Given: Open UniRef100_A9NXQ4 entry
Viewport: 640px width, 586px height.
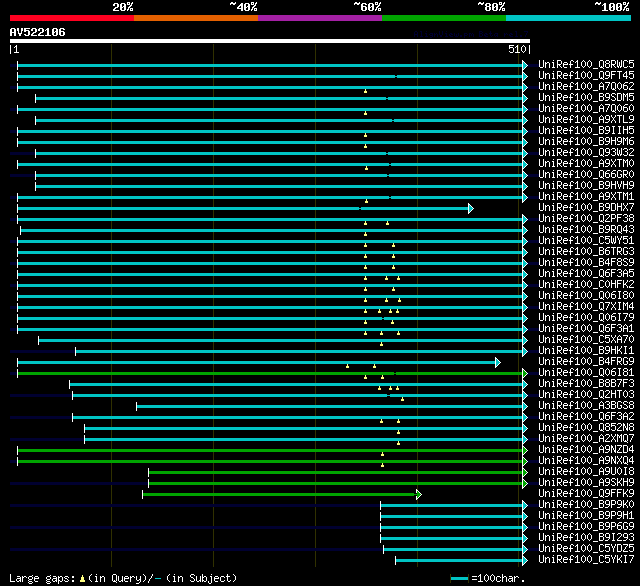Looking at the screenshot, I should tap(586, 461).
